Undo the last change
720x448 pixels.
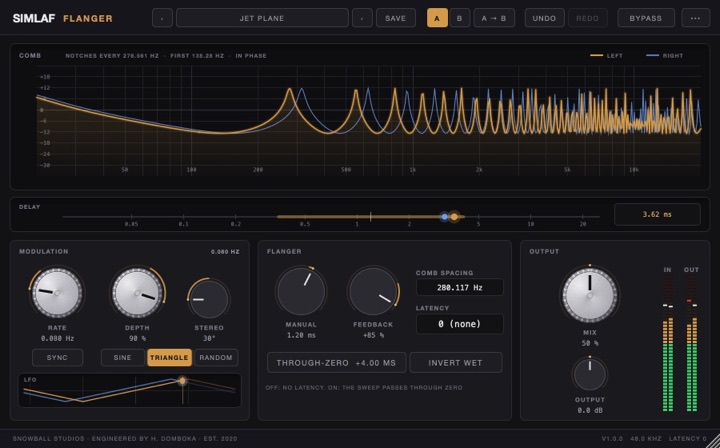545,18
